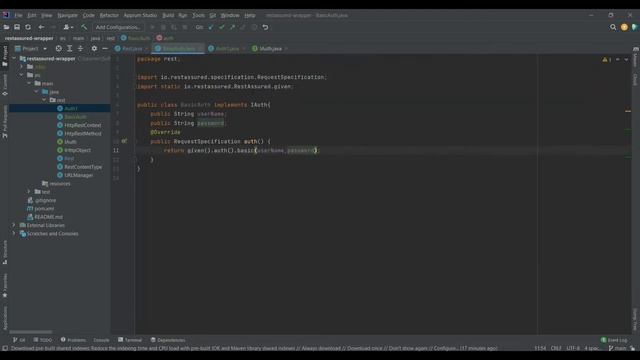Click the orange updates/avatar icon at top right

pos(624,27)
